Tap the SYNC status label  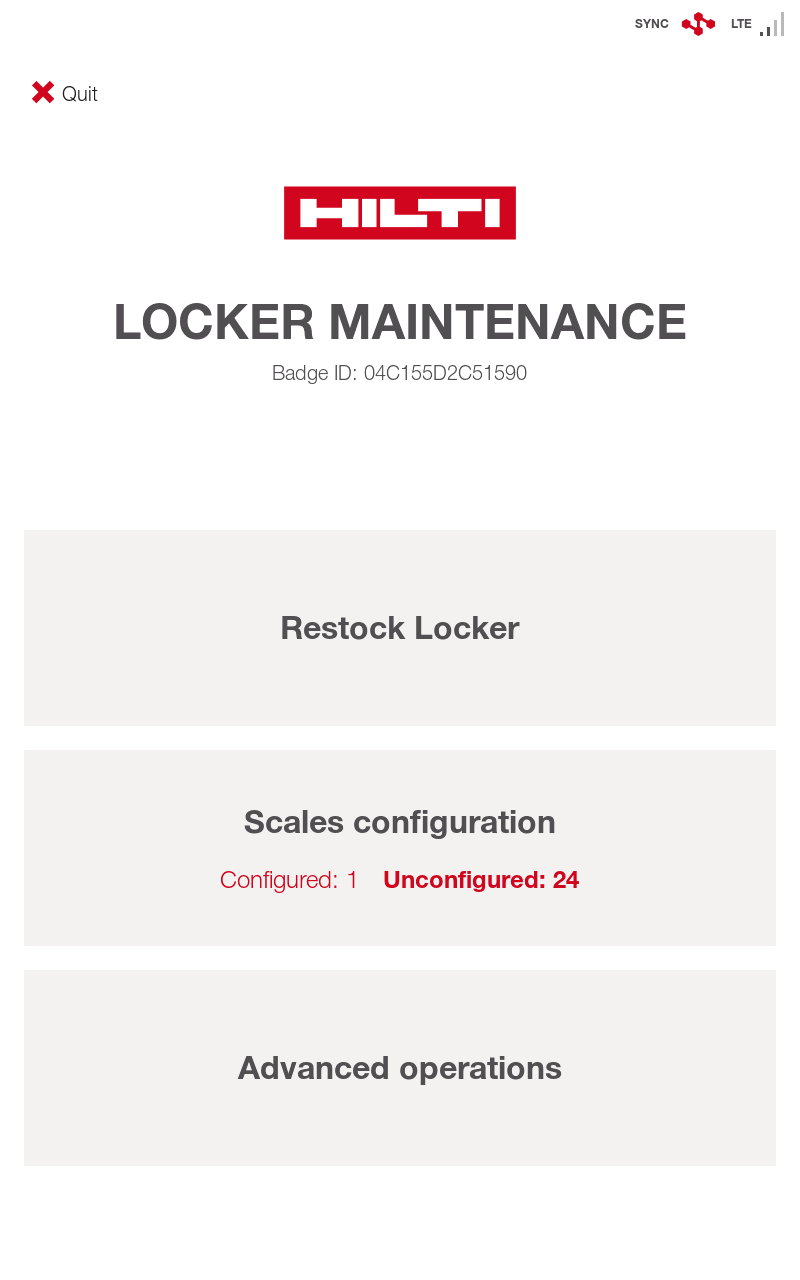(x=652, y=24)
